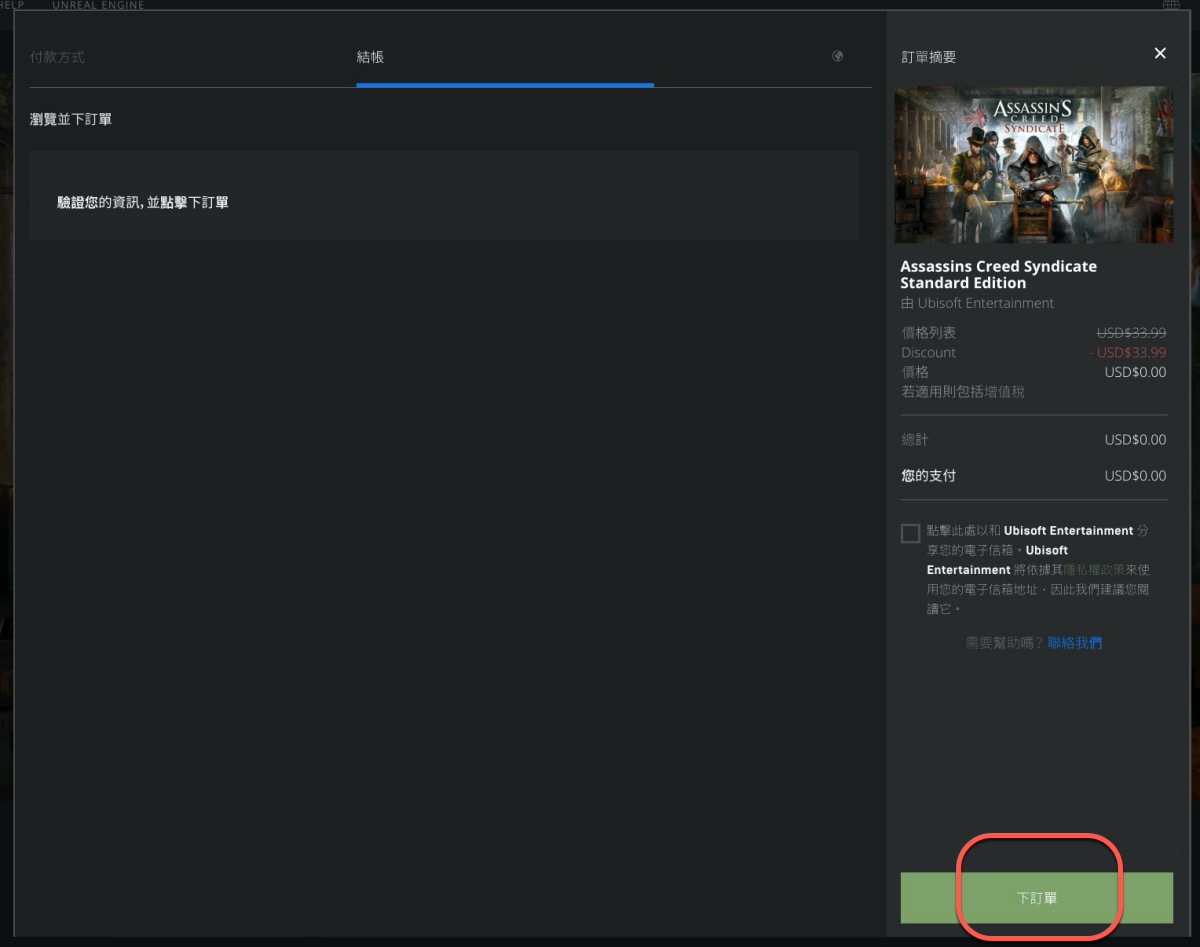Click the grid icon in the top-right corner
This screenshot has width=1200, height=947.
pyautogui.click(x=1170, y=5)
